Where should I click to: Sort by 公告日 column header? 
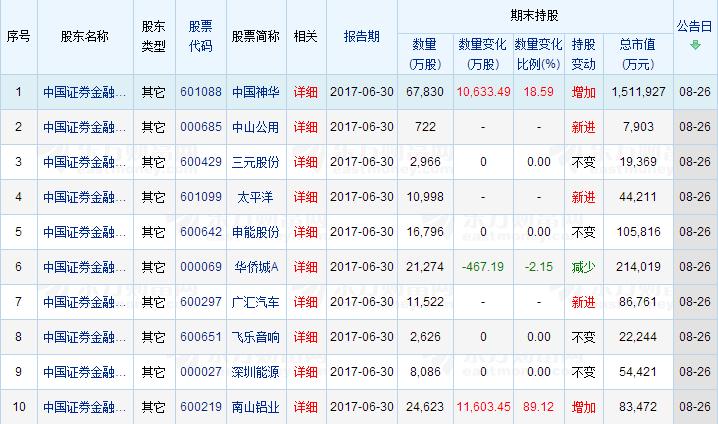(695, 26)
